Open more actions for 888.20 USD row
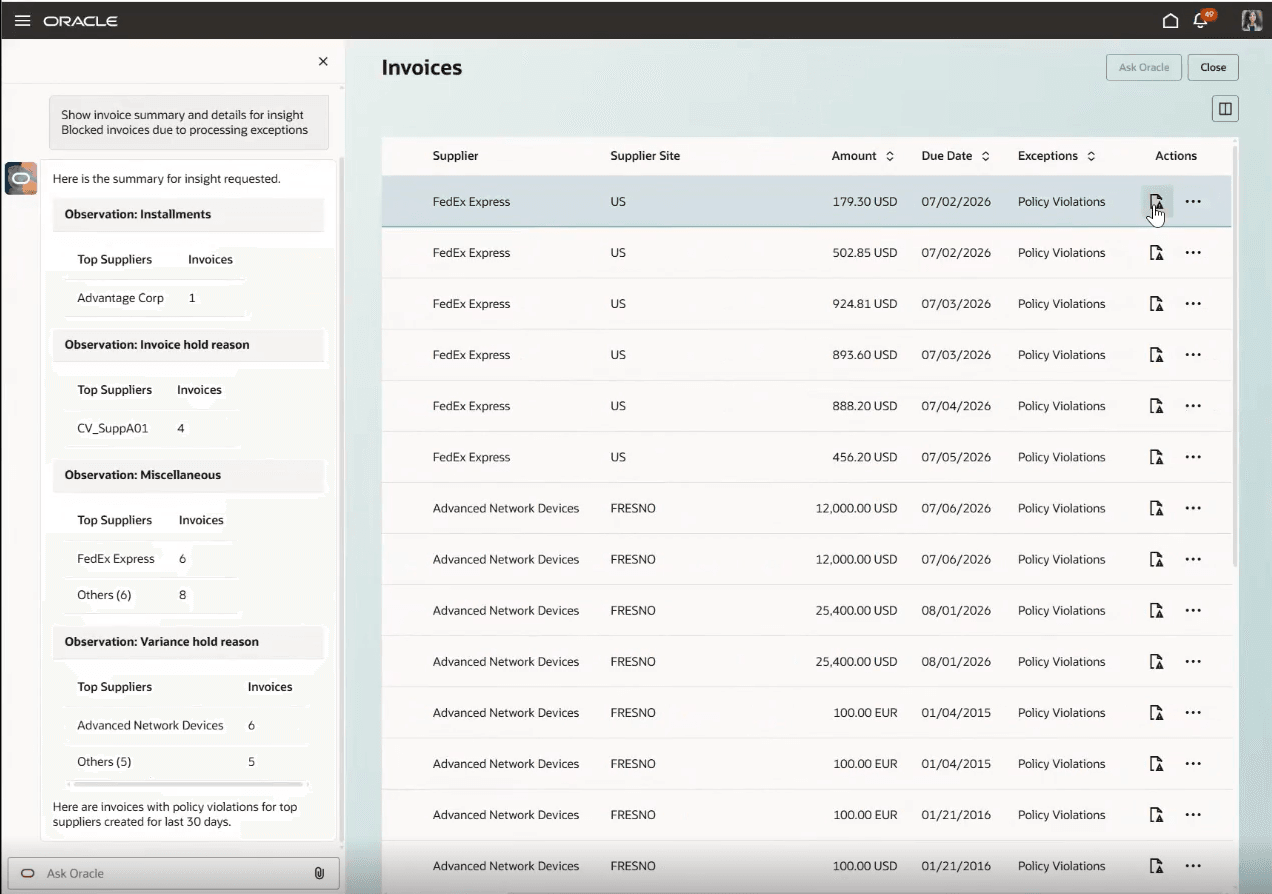The height and width of the screenshot is (894, 1272). (1193, 406)
